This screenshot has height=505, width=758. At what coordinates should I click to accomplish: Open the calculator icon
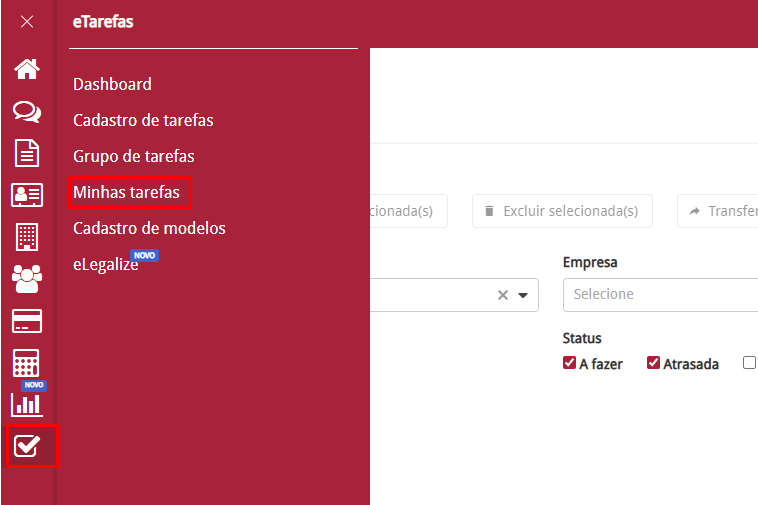coord(26,363)
